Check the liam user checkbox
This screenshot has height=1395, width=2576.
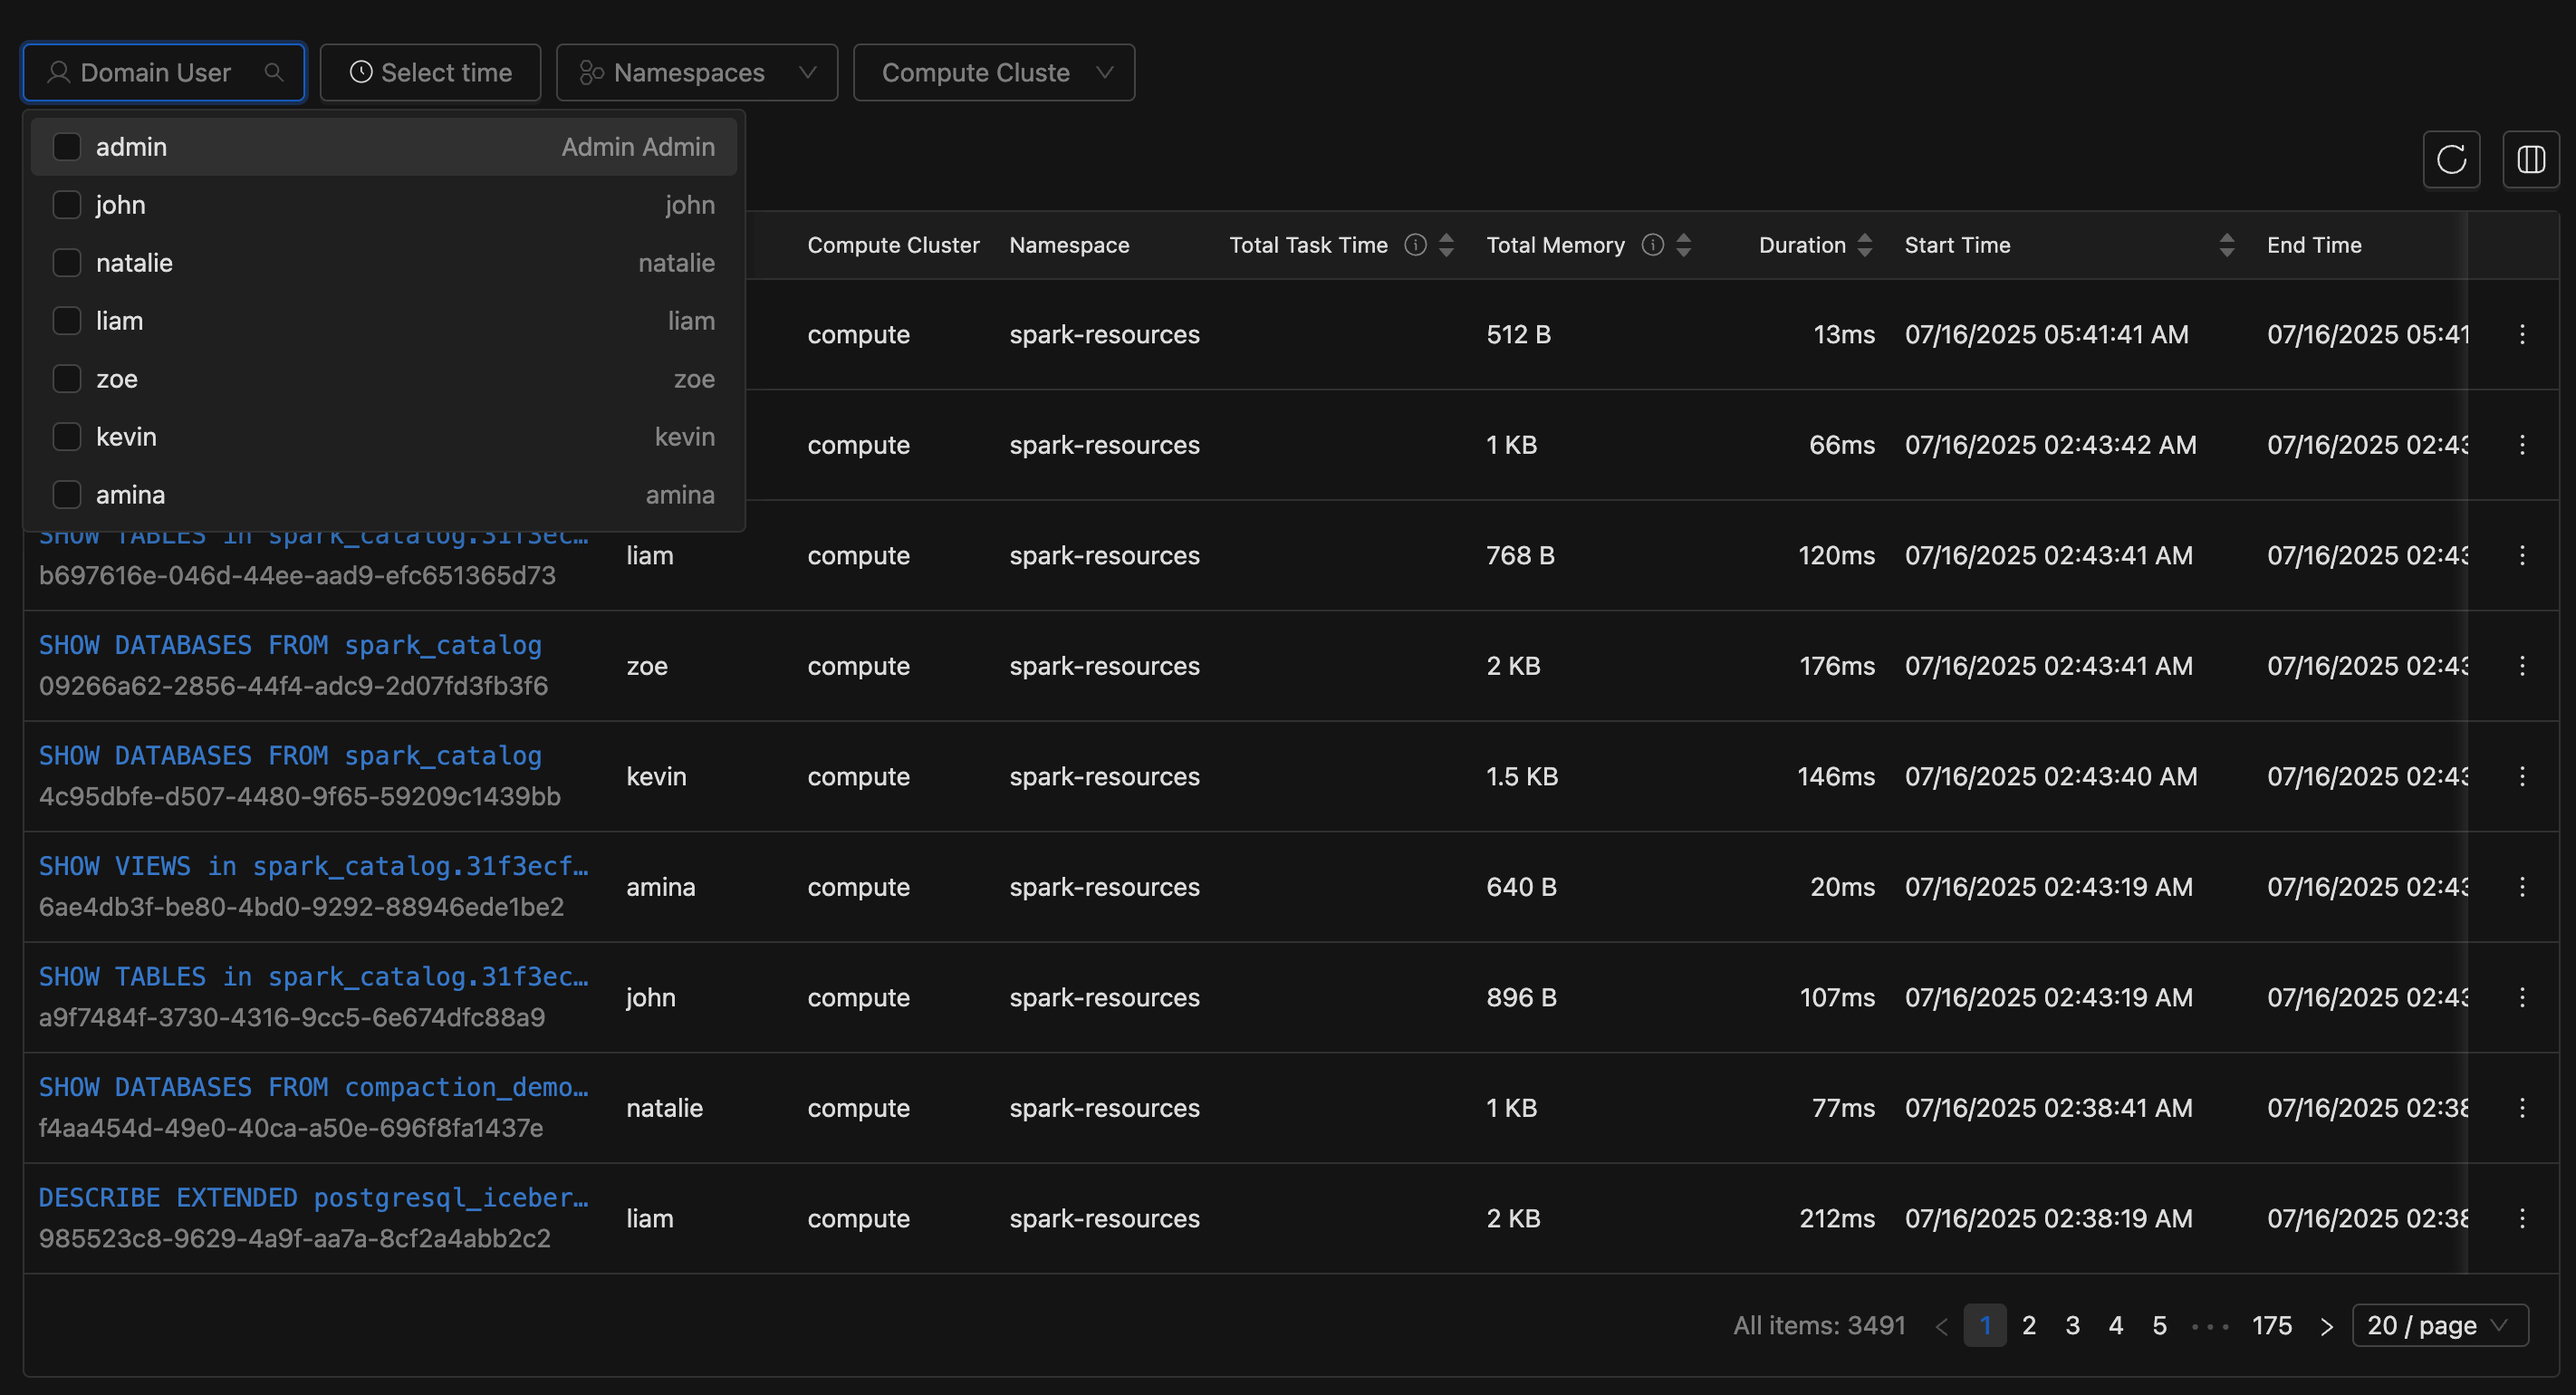coord(67,321)
